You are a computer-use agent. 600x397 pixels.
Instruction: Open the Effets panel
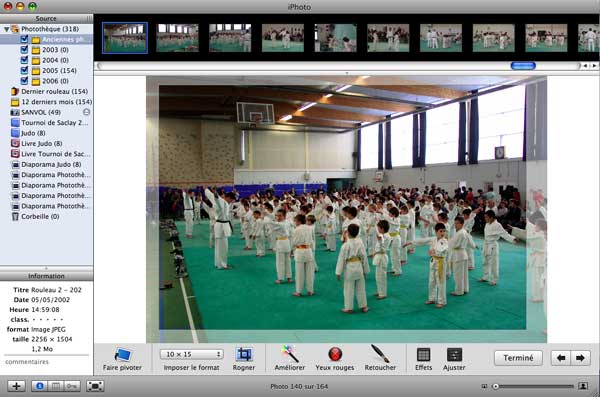click(423, 355)
